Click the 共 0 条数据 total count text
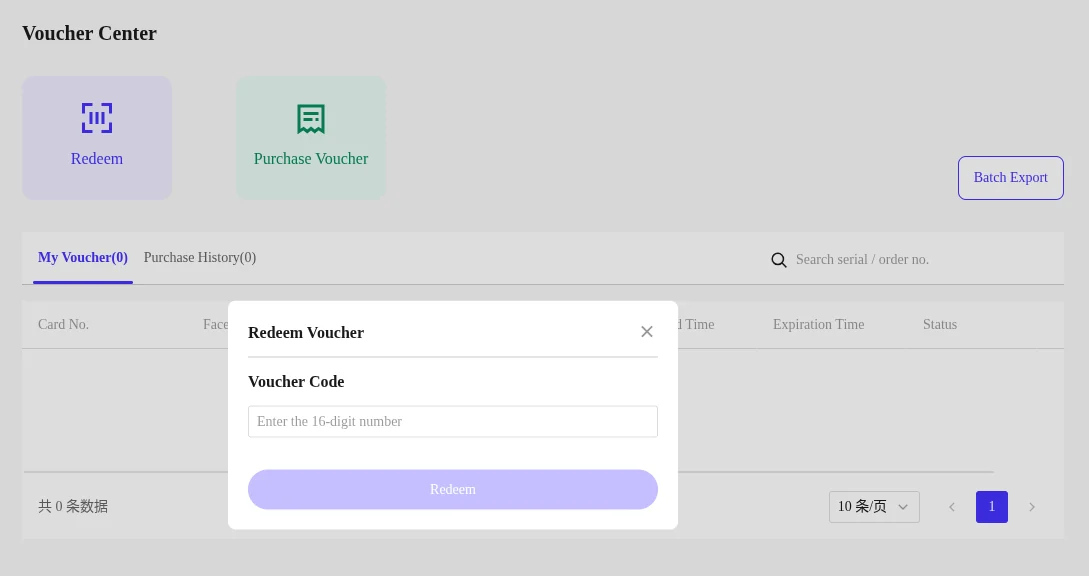Image resolution: width=1089 pixels, height=576 pixels. (x=73, y=507)
